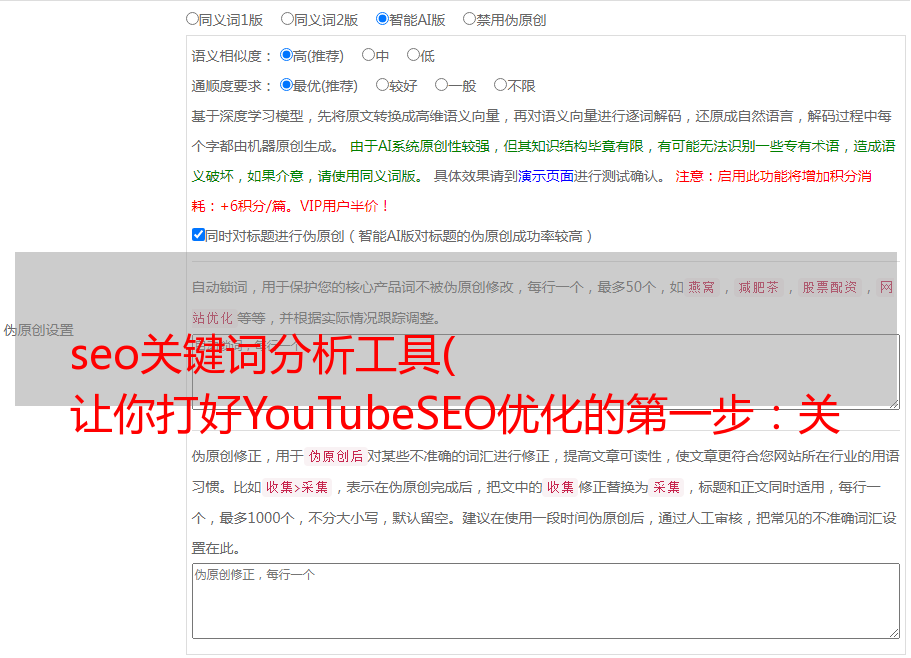The height and width of the screenshot is (658, 911).
Task: Open the 演示页面 link
Action: tap(546, 176)
